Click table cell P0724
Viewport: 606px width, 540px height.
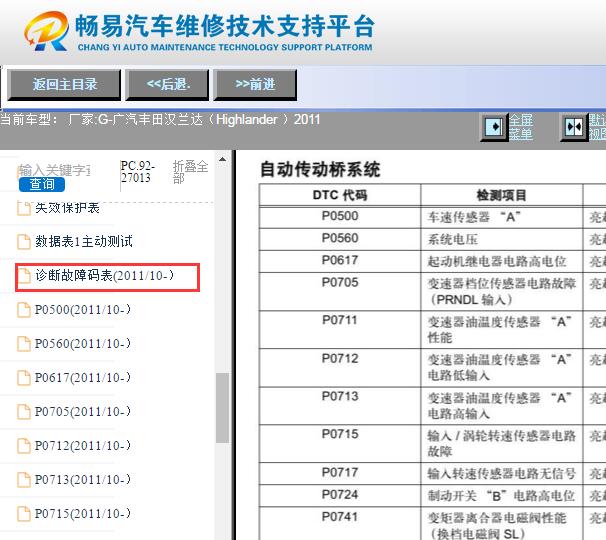tap(340, 495)
